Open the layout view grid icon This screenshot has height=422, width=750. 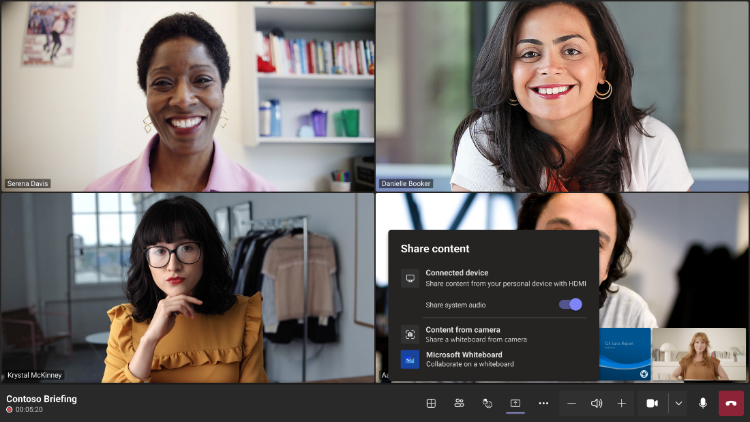pyautogui.click(x=431, y=403)
